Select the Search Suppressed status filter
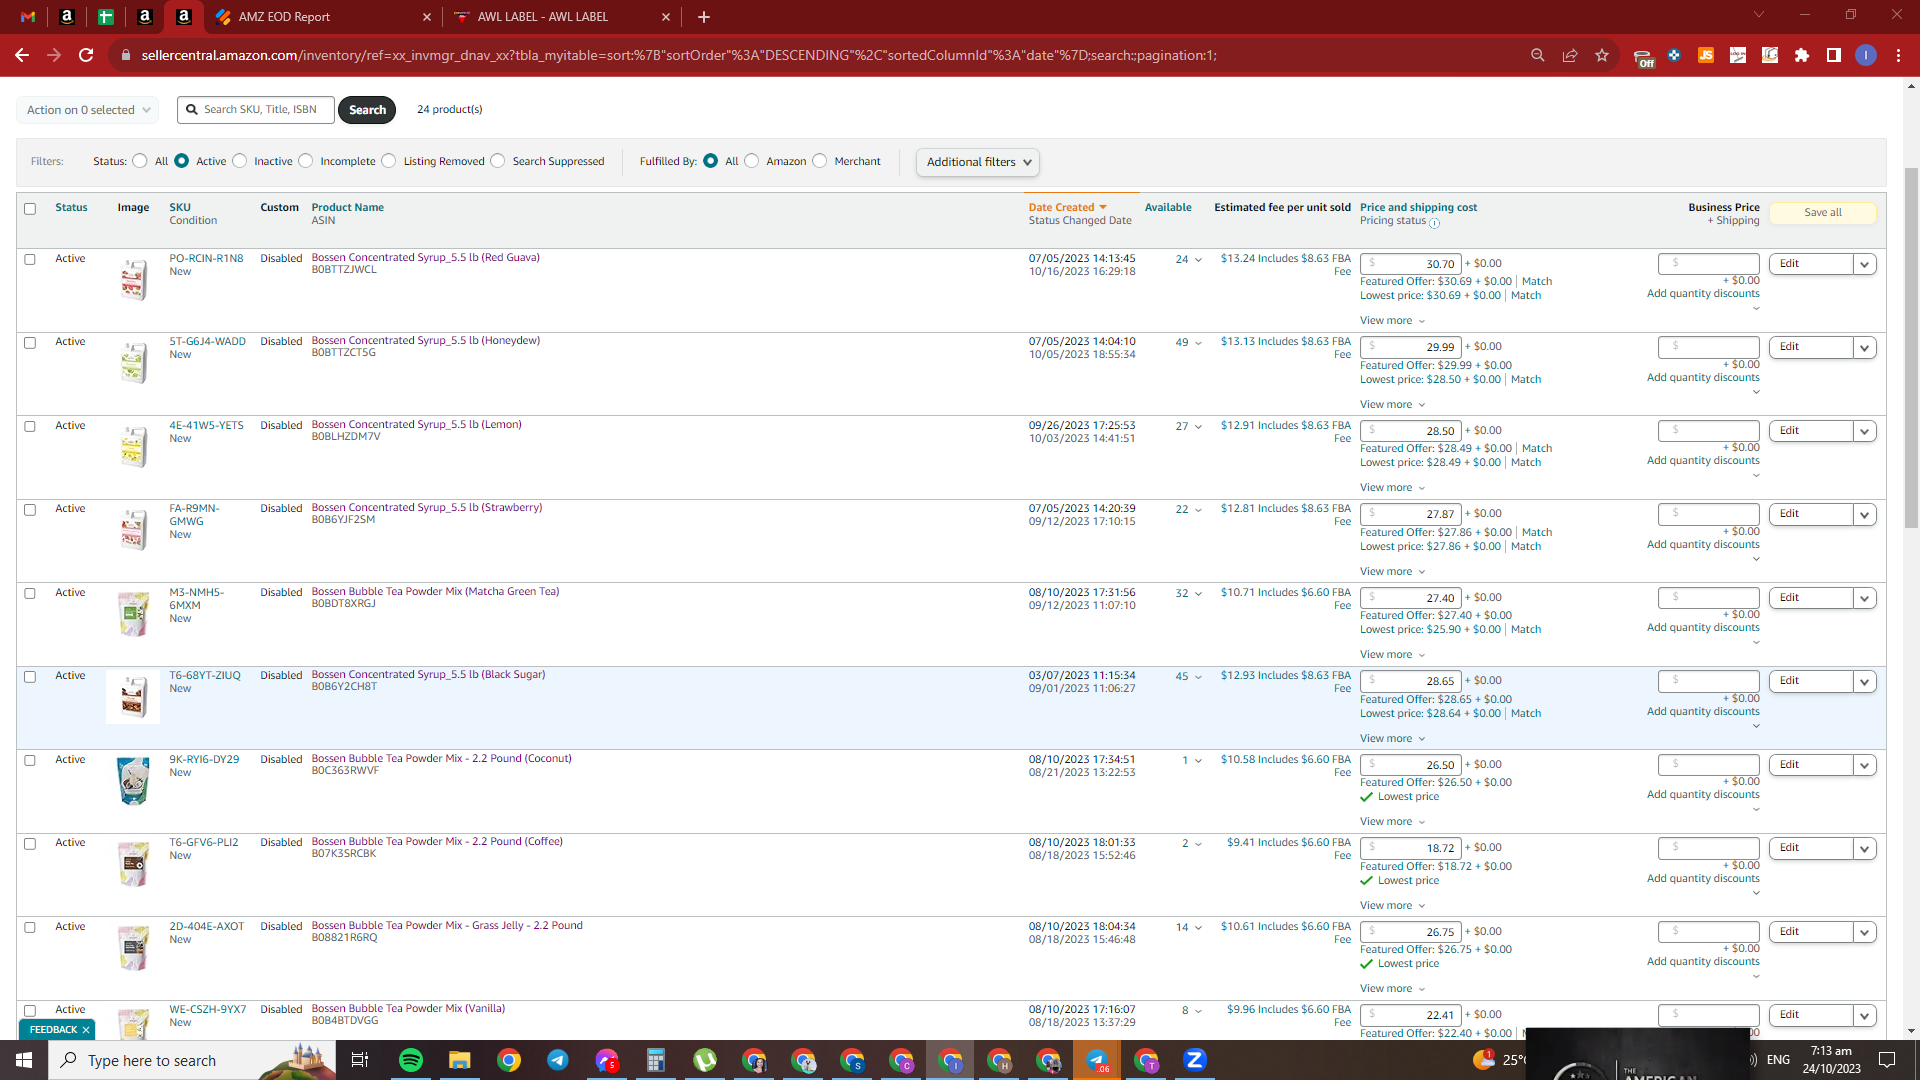Viewport: 1920px width, 1080px height. coord(498,161)
